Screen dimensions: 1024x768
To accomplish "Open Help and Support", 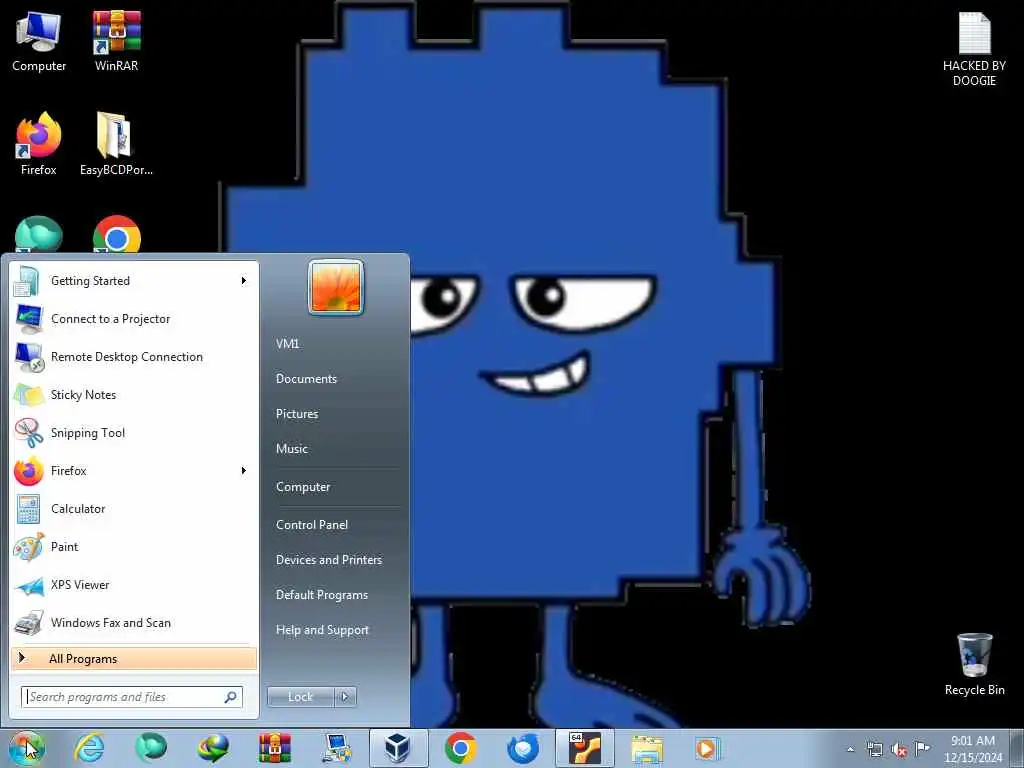I will tap(322, 630).
